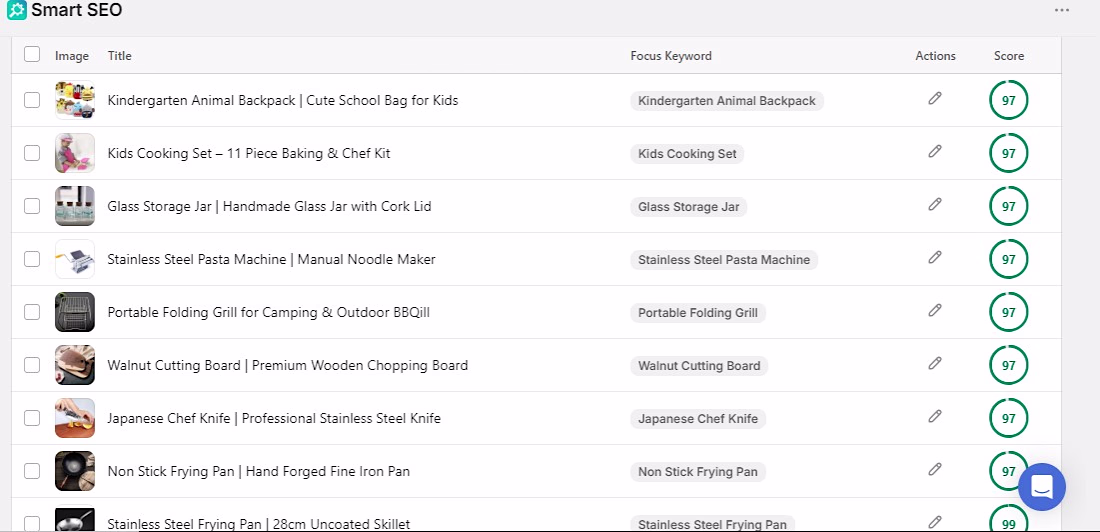Toggle the select-all checkbox in header
This screenshot has width=1100, height=532.
point(32,54)
